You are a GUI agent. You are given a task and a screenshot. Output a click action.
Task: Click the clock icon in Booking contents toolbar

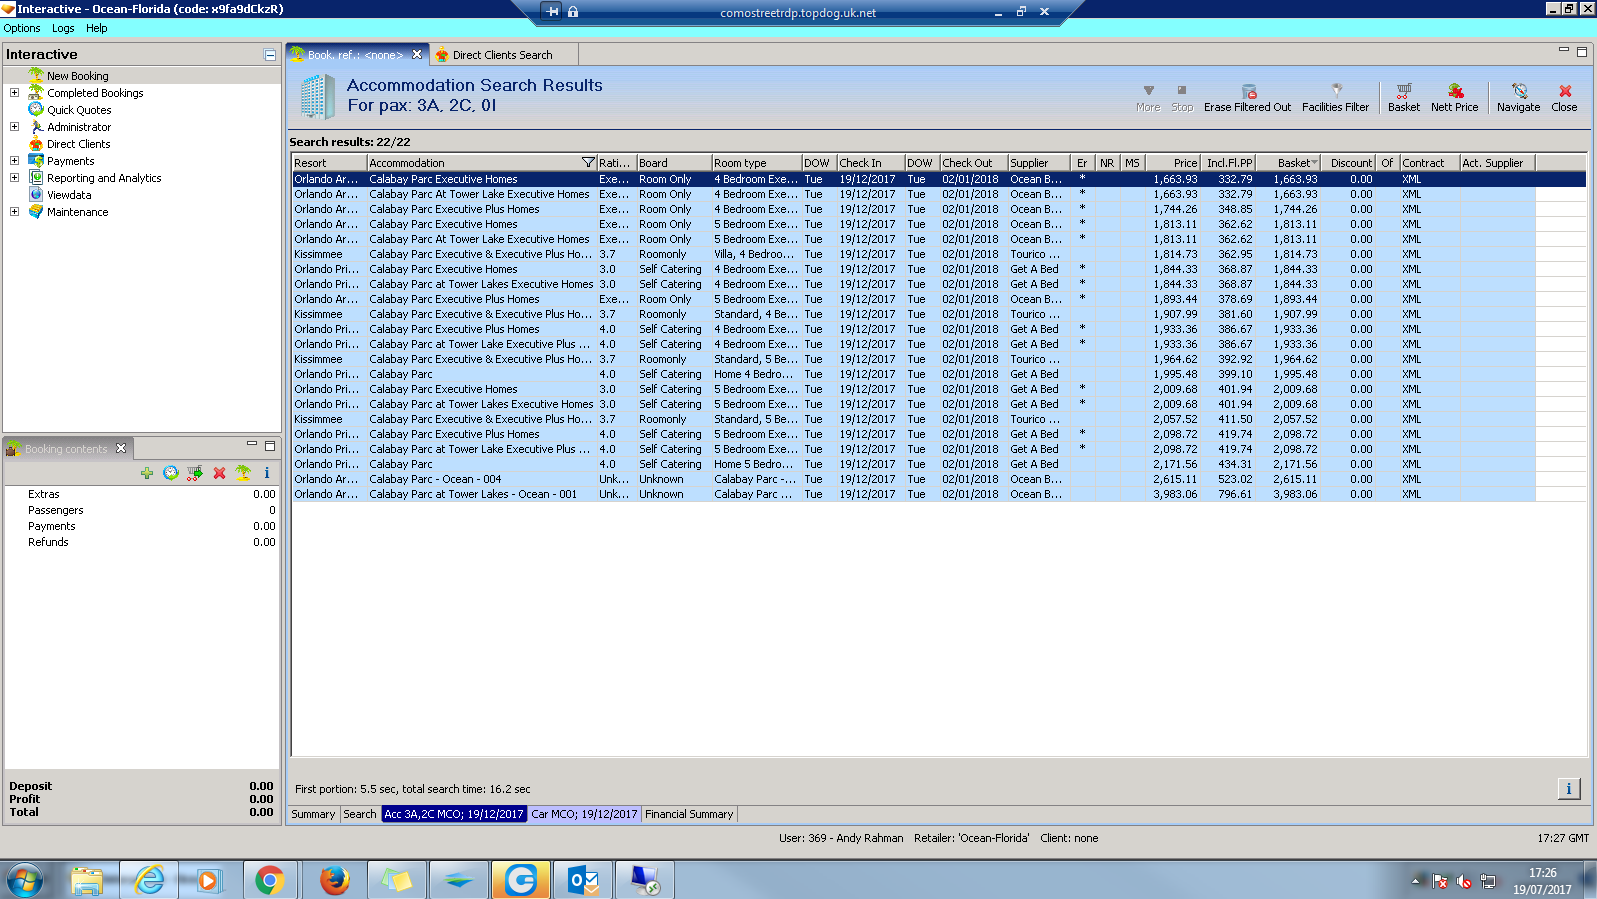pos(171,473)
